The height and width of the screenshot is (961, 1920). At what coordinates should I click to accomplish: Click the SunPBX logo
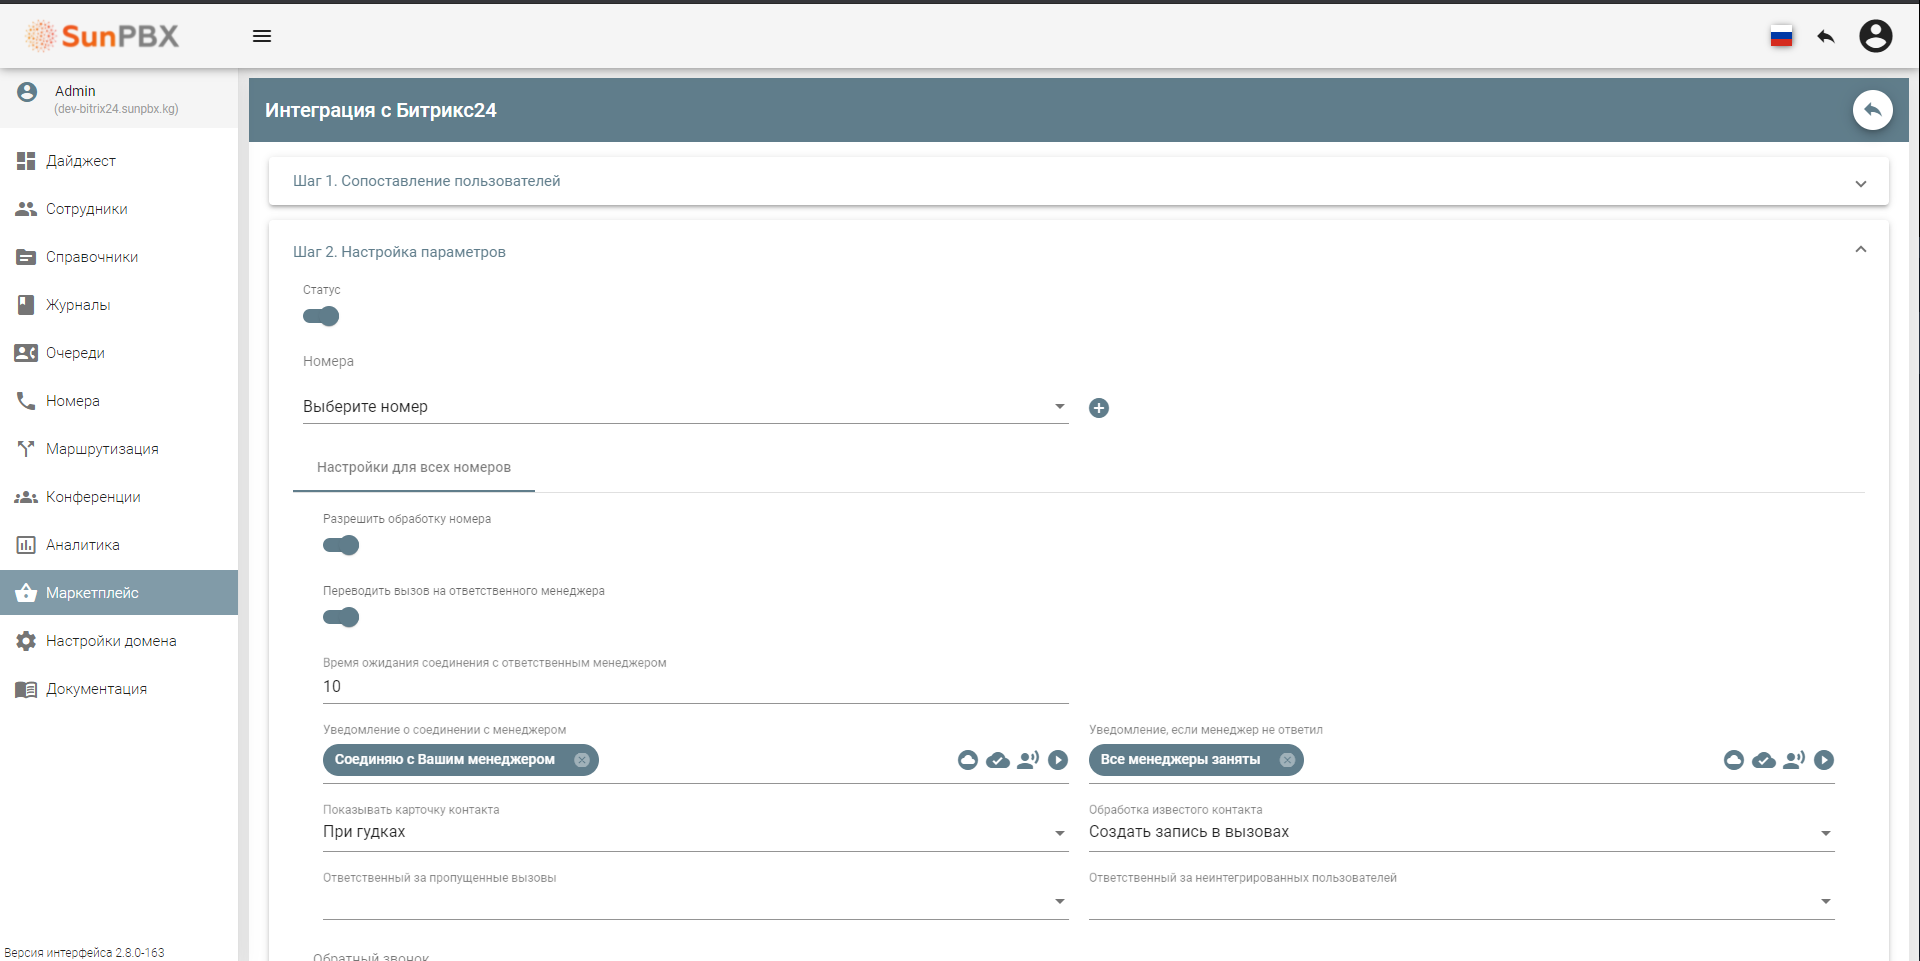pyautogui.click(x=102, y=36)
